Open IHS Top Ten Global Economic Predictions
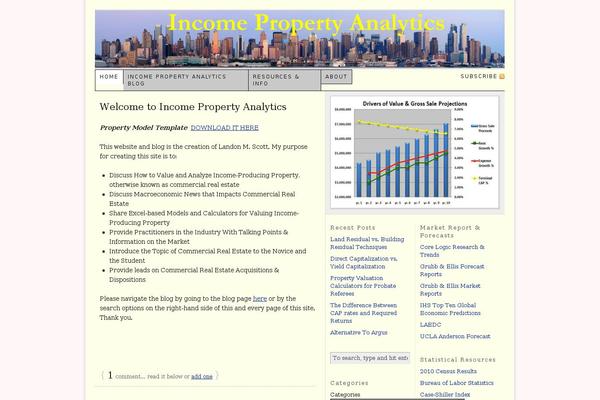 pos(450,309)
